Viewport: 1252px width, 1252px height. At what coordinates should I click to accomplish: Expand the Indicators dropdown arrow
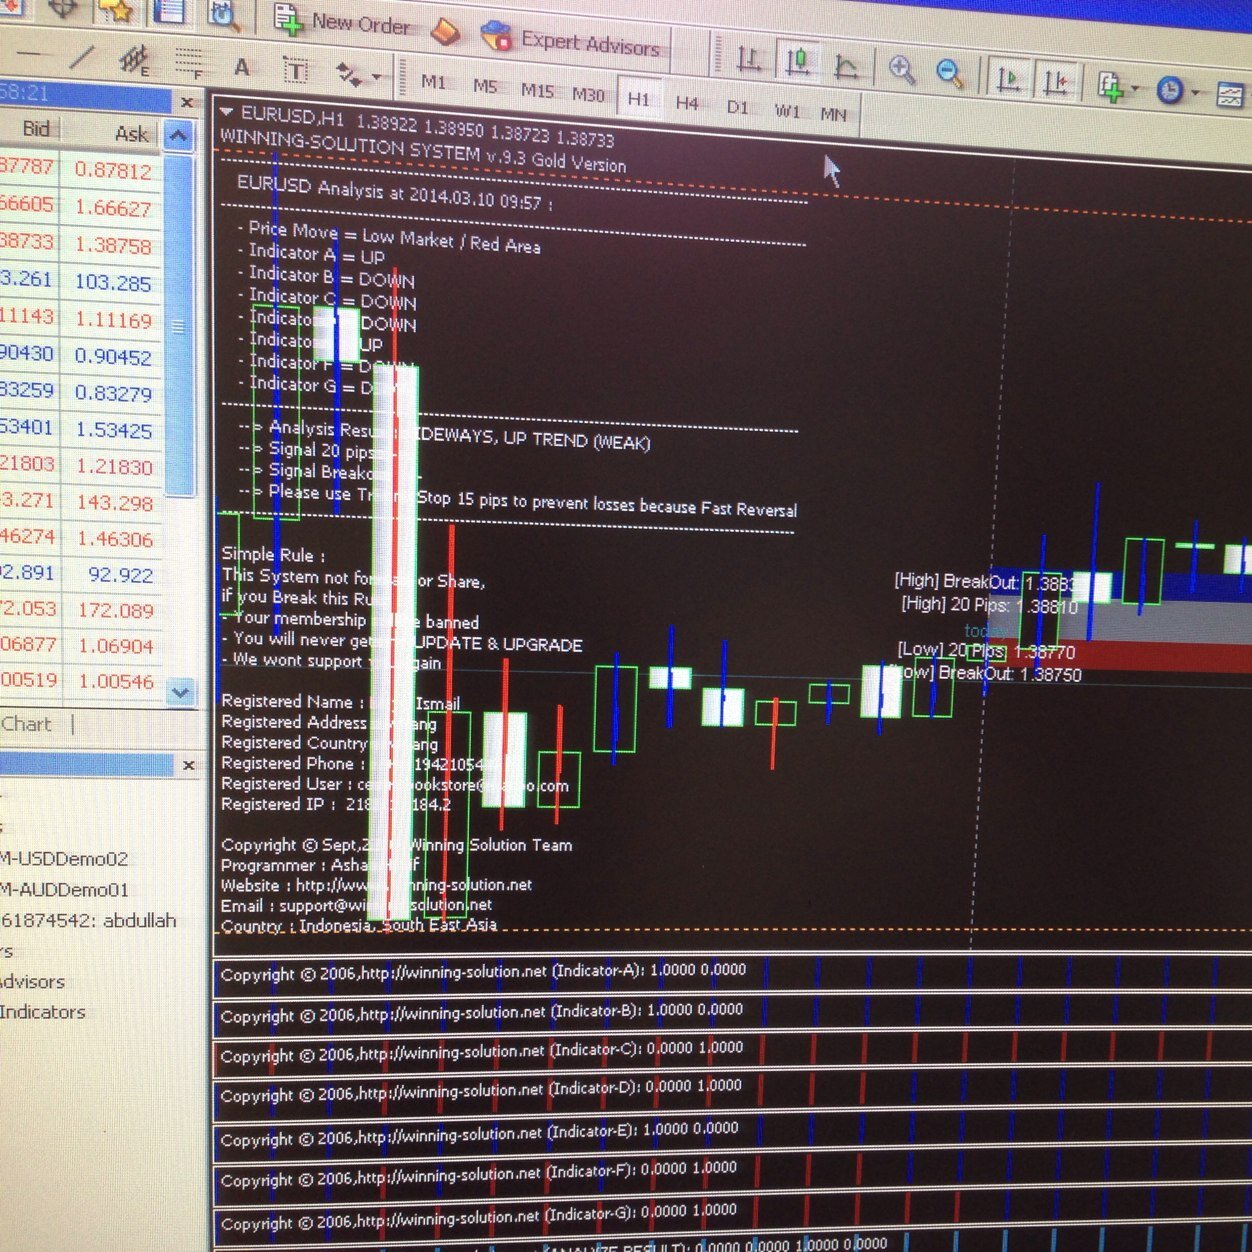(1135, 89)
